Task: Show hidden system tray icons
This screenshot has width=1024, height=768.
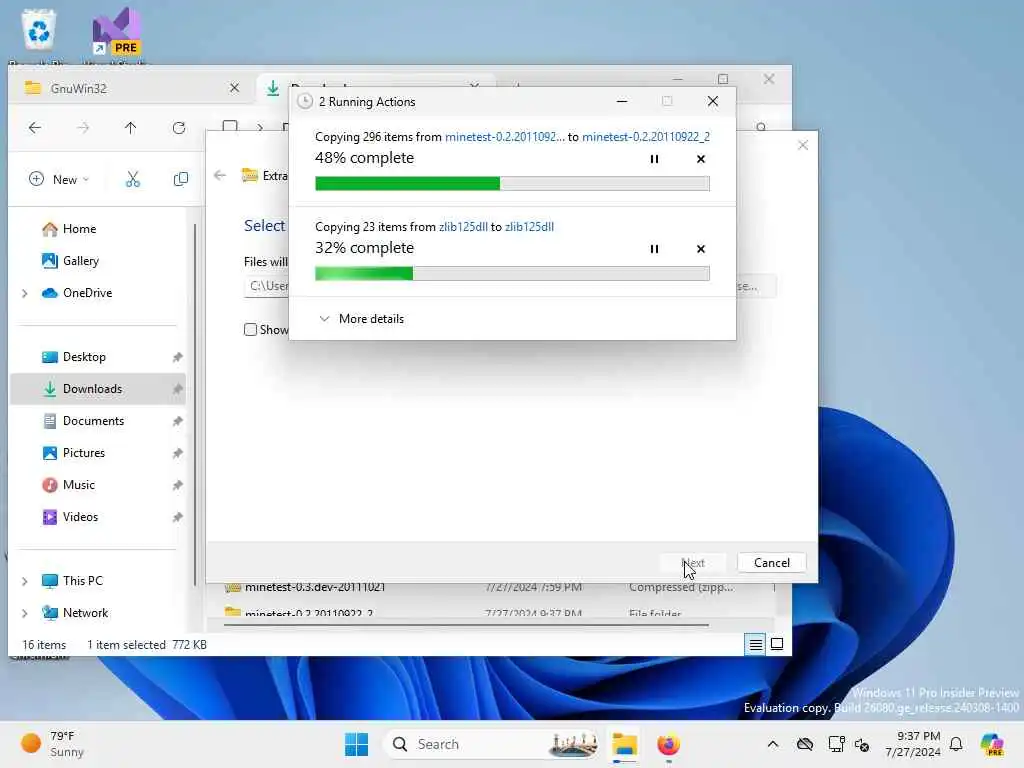Action: [773, 744]
